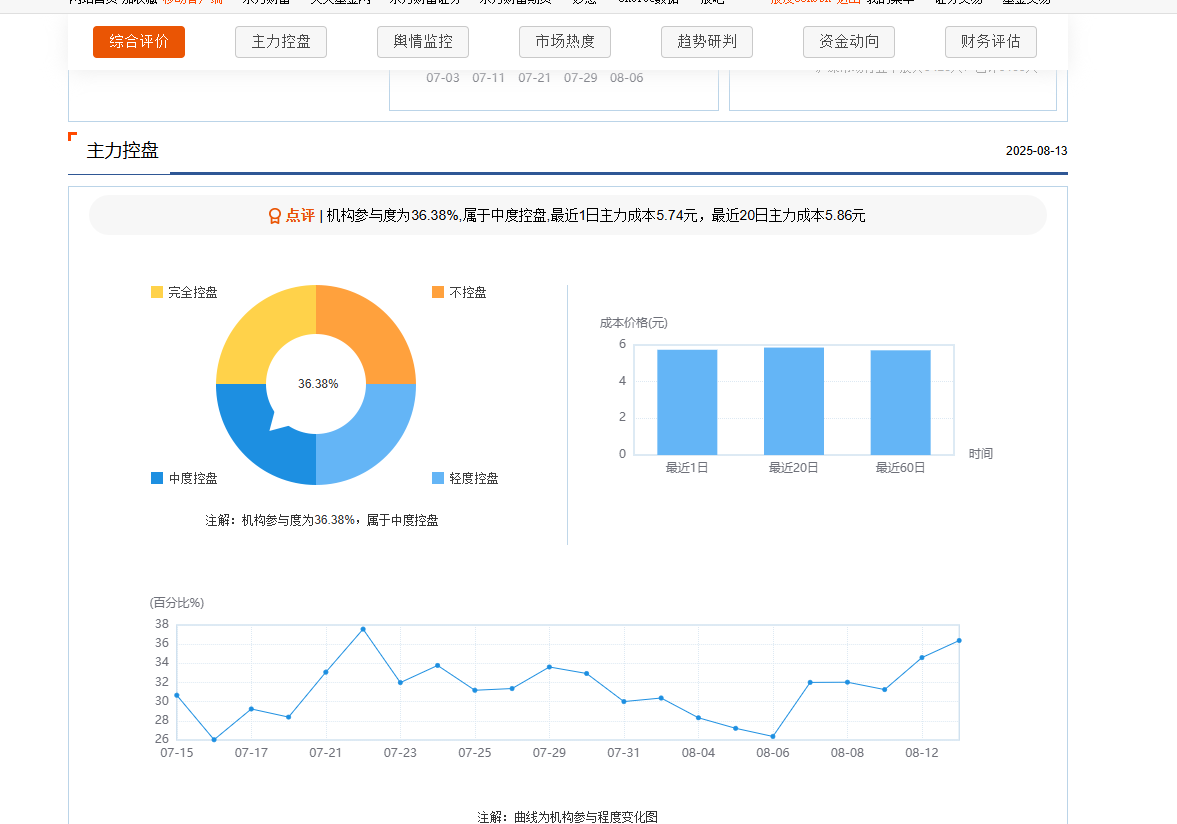This screenshot has width=1177, height=824.
Task: Click the 最近60日 axis label
Action: pyautogui.click(x=900, y=468)
